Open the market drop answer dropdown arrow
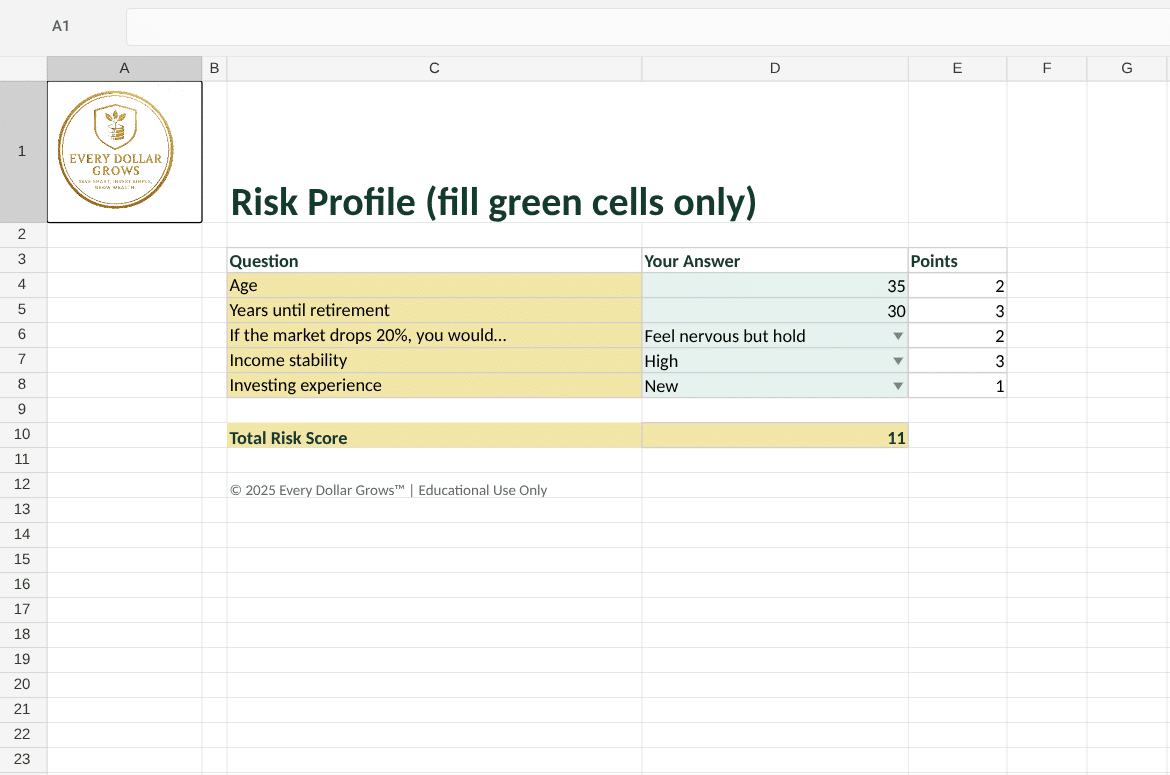The width and height of the screenshot is (1170, 775). [898, 336]
